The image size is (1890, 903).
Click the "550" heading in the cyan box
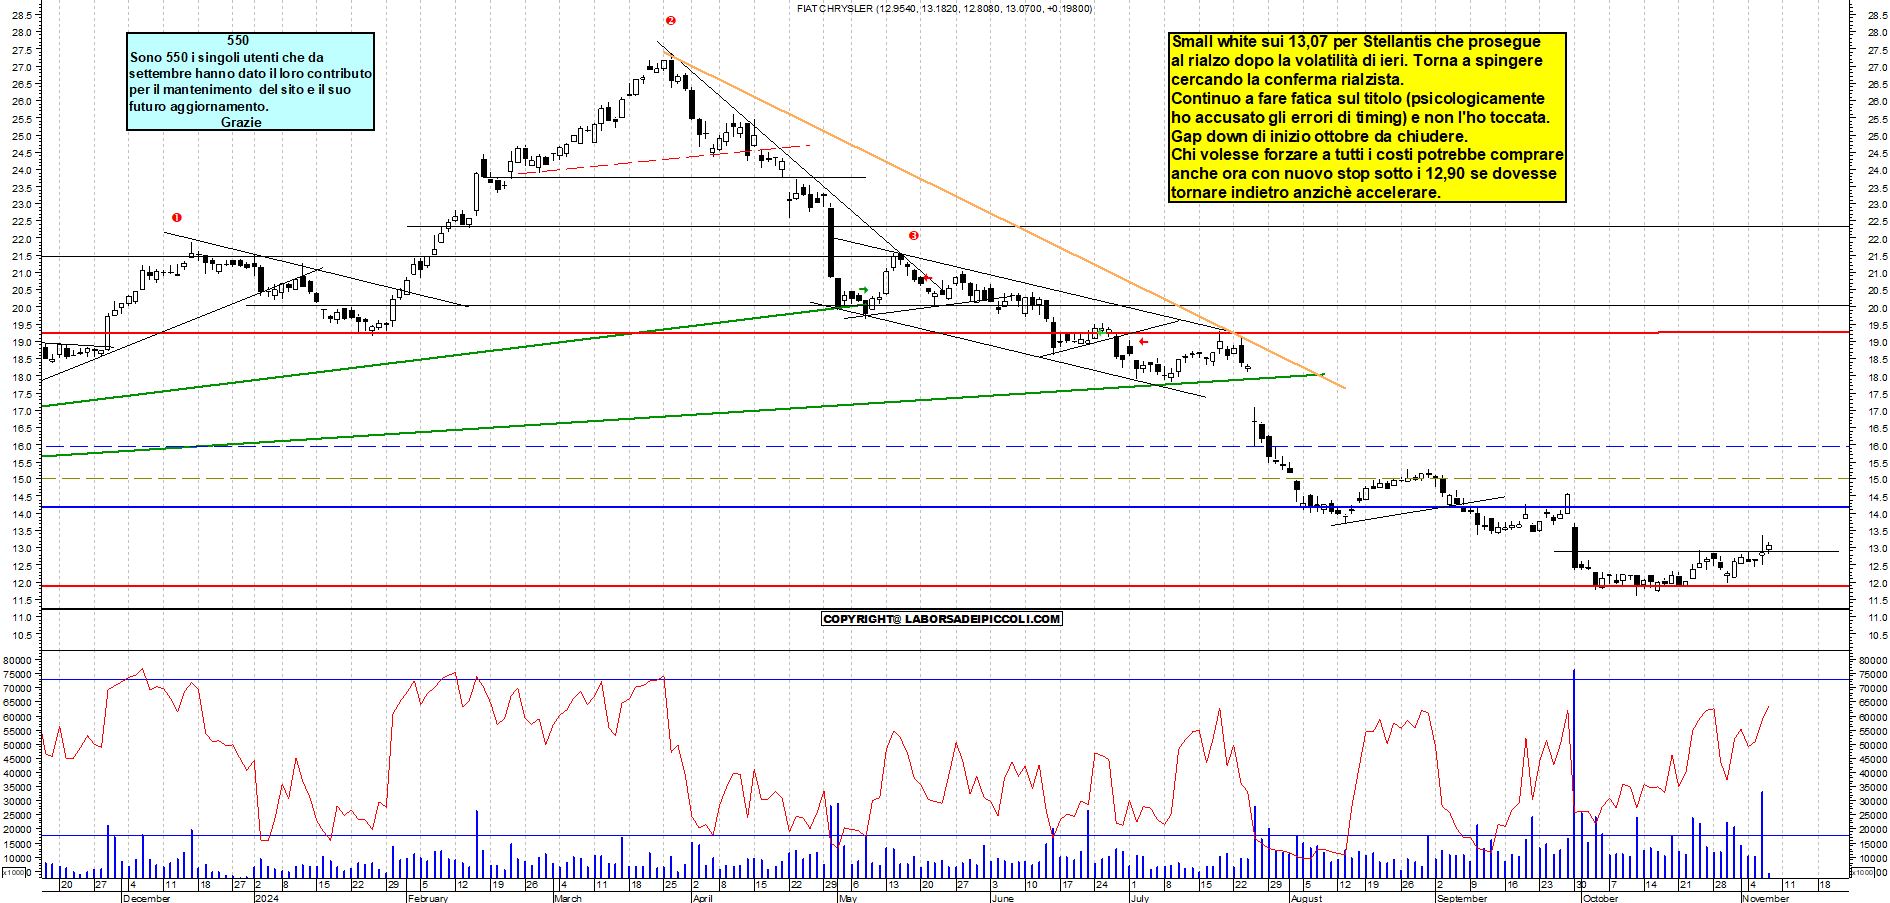238,41
